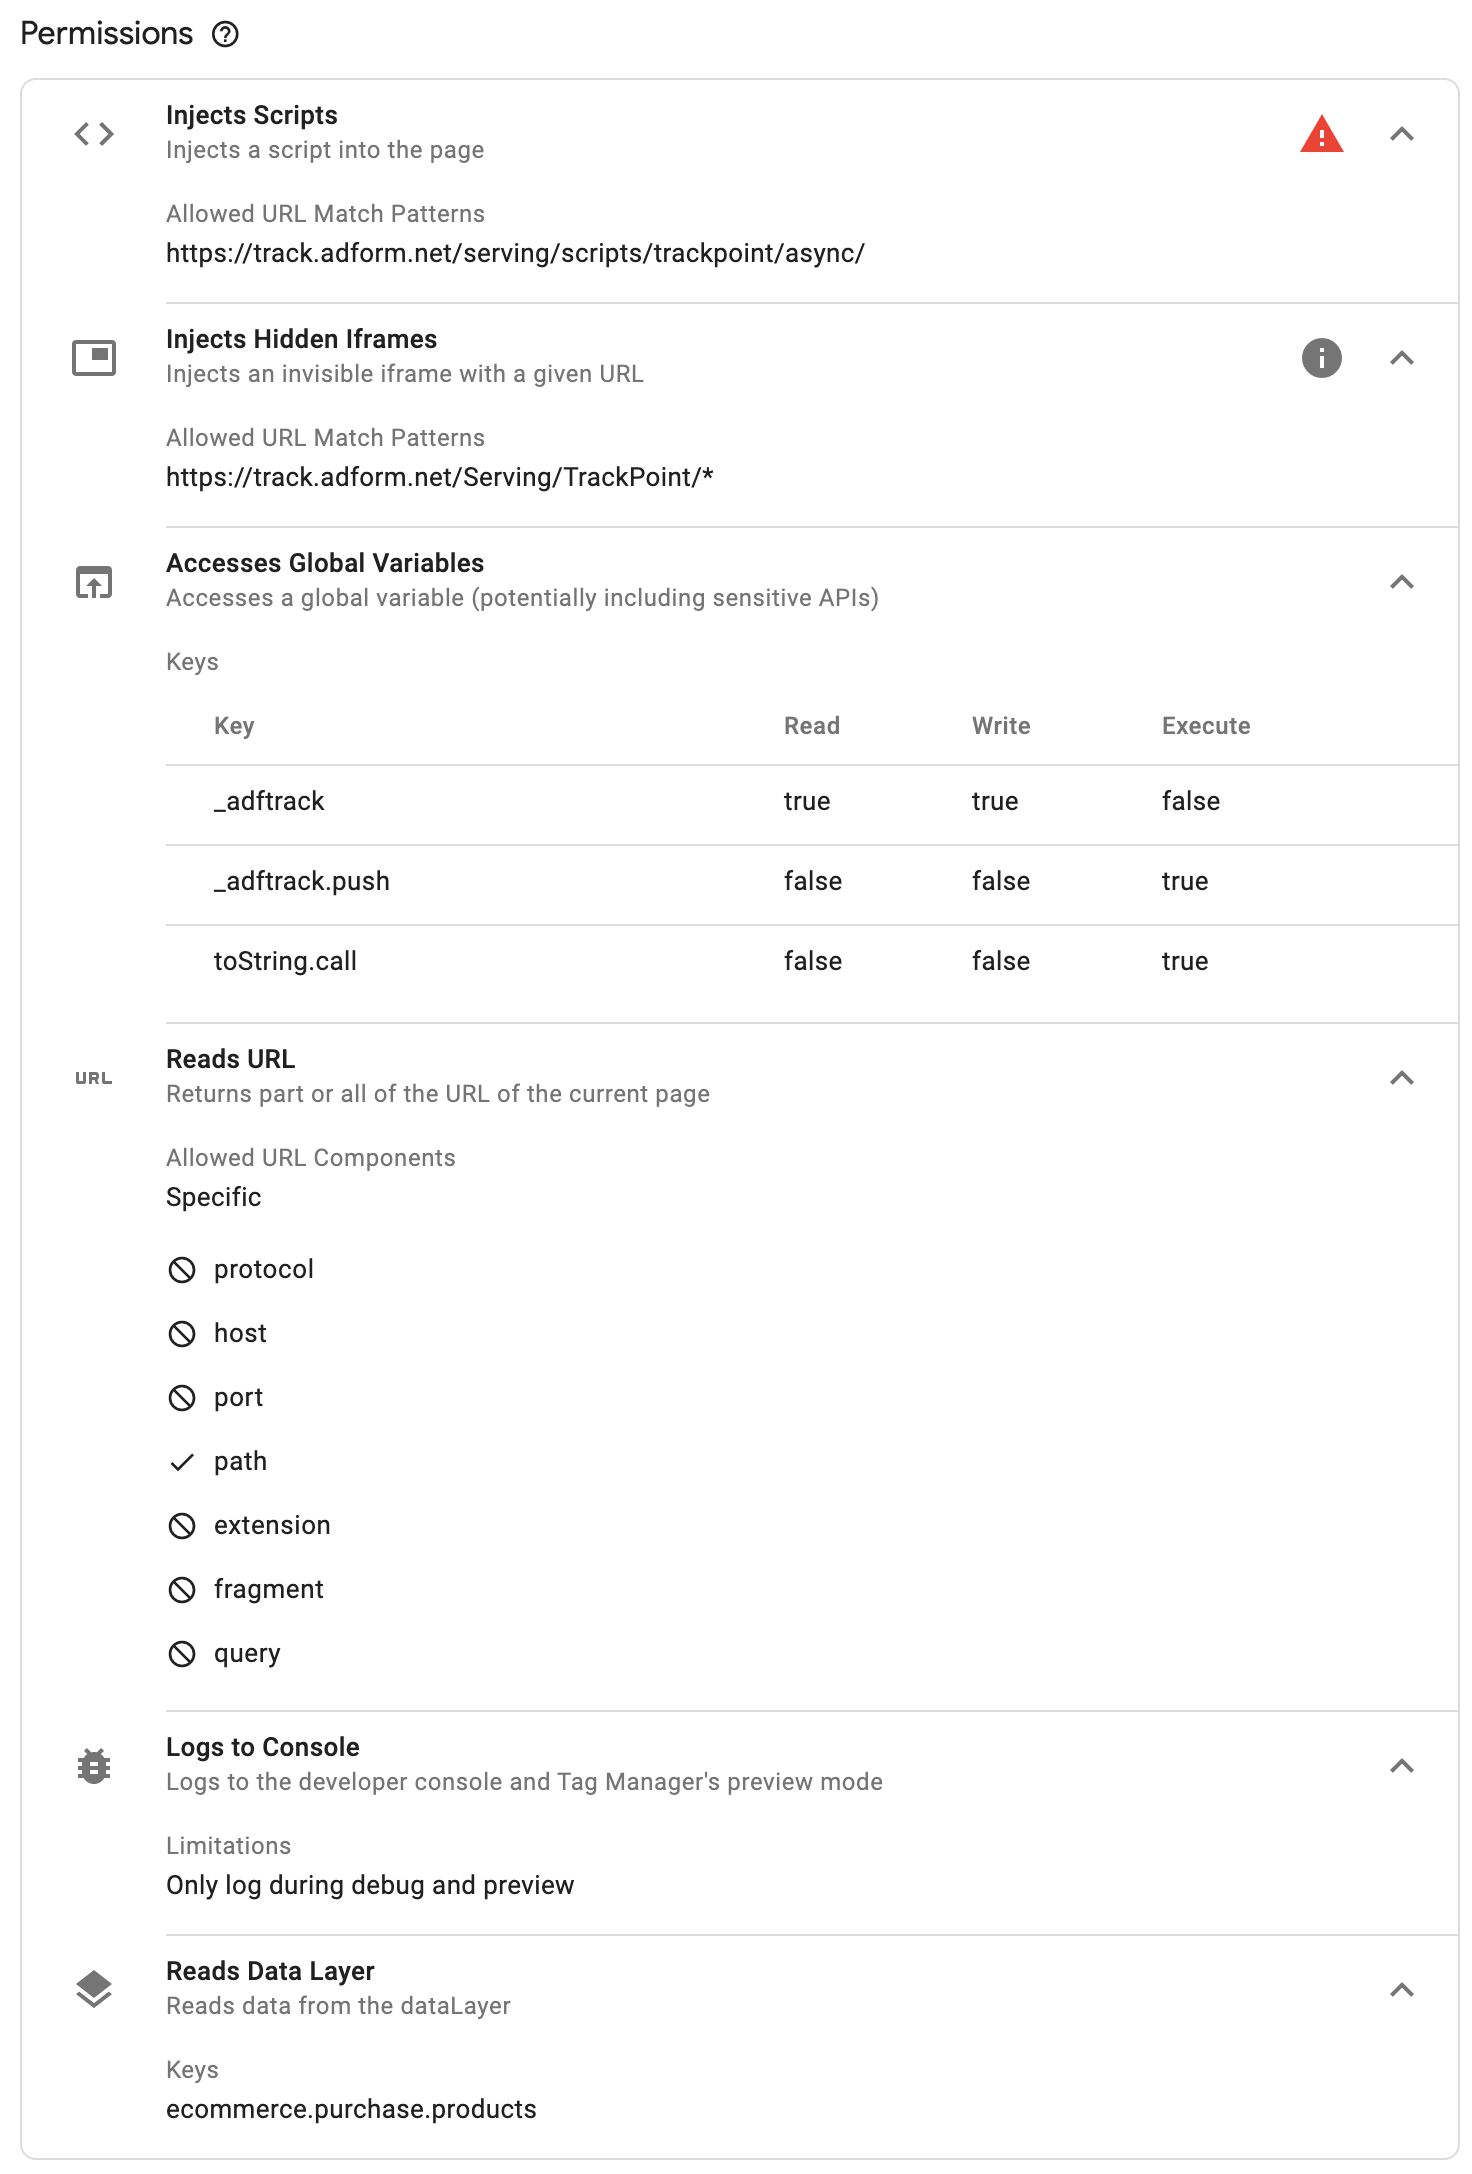This screenshot has height=2174, width=1472.
Task: Click the Reads Data Layer layers icon
Action: point(94,1990)
